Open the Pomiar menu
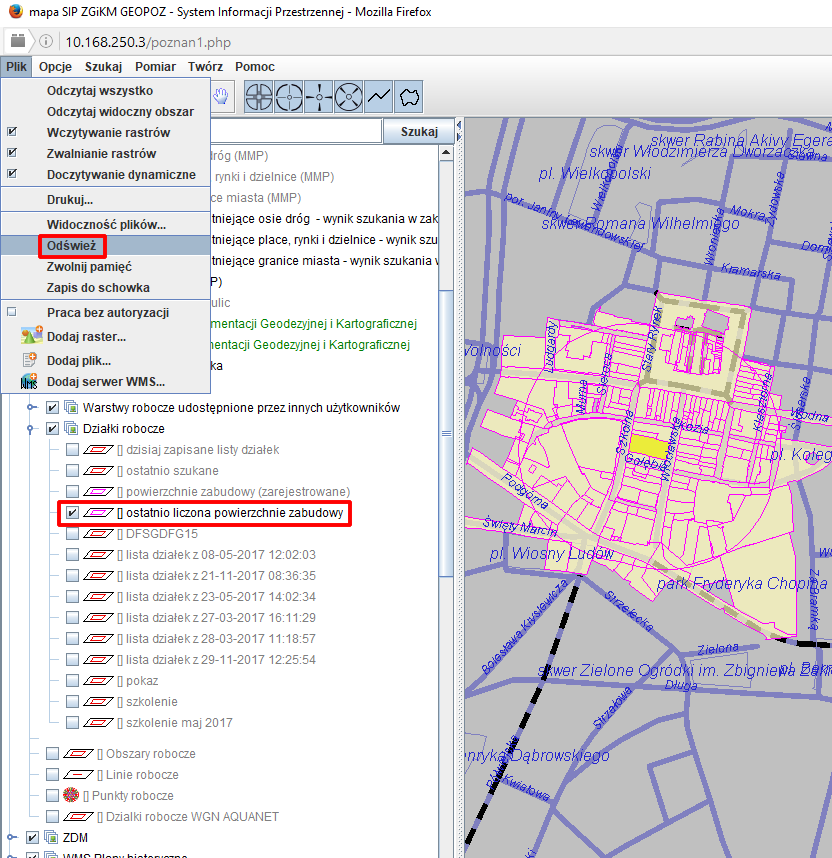The image size is (832, 858). [x=155, y=67]
